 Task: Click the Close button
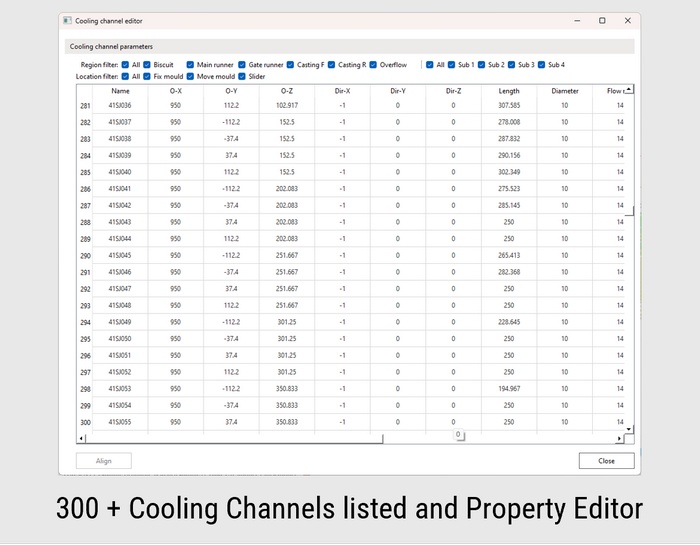(x=606, y=461)
